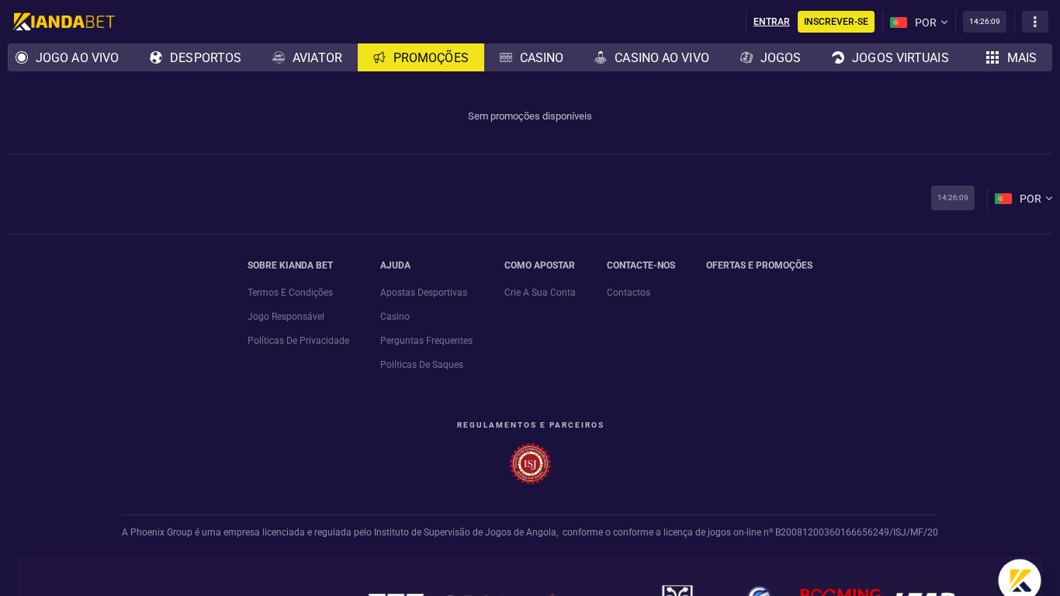Expand the Mais menu
Image resolution: width=1060 pixels, height=596 pixels.
(x=1011, y=57)
